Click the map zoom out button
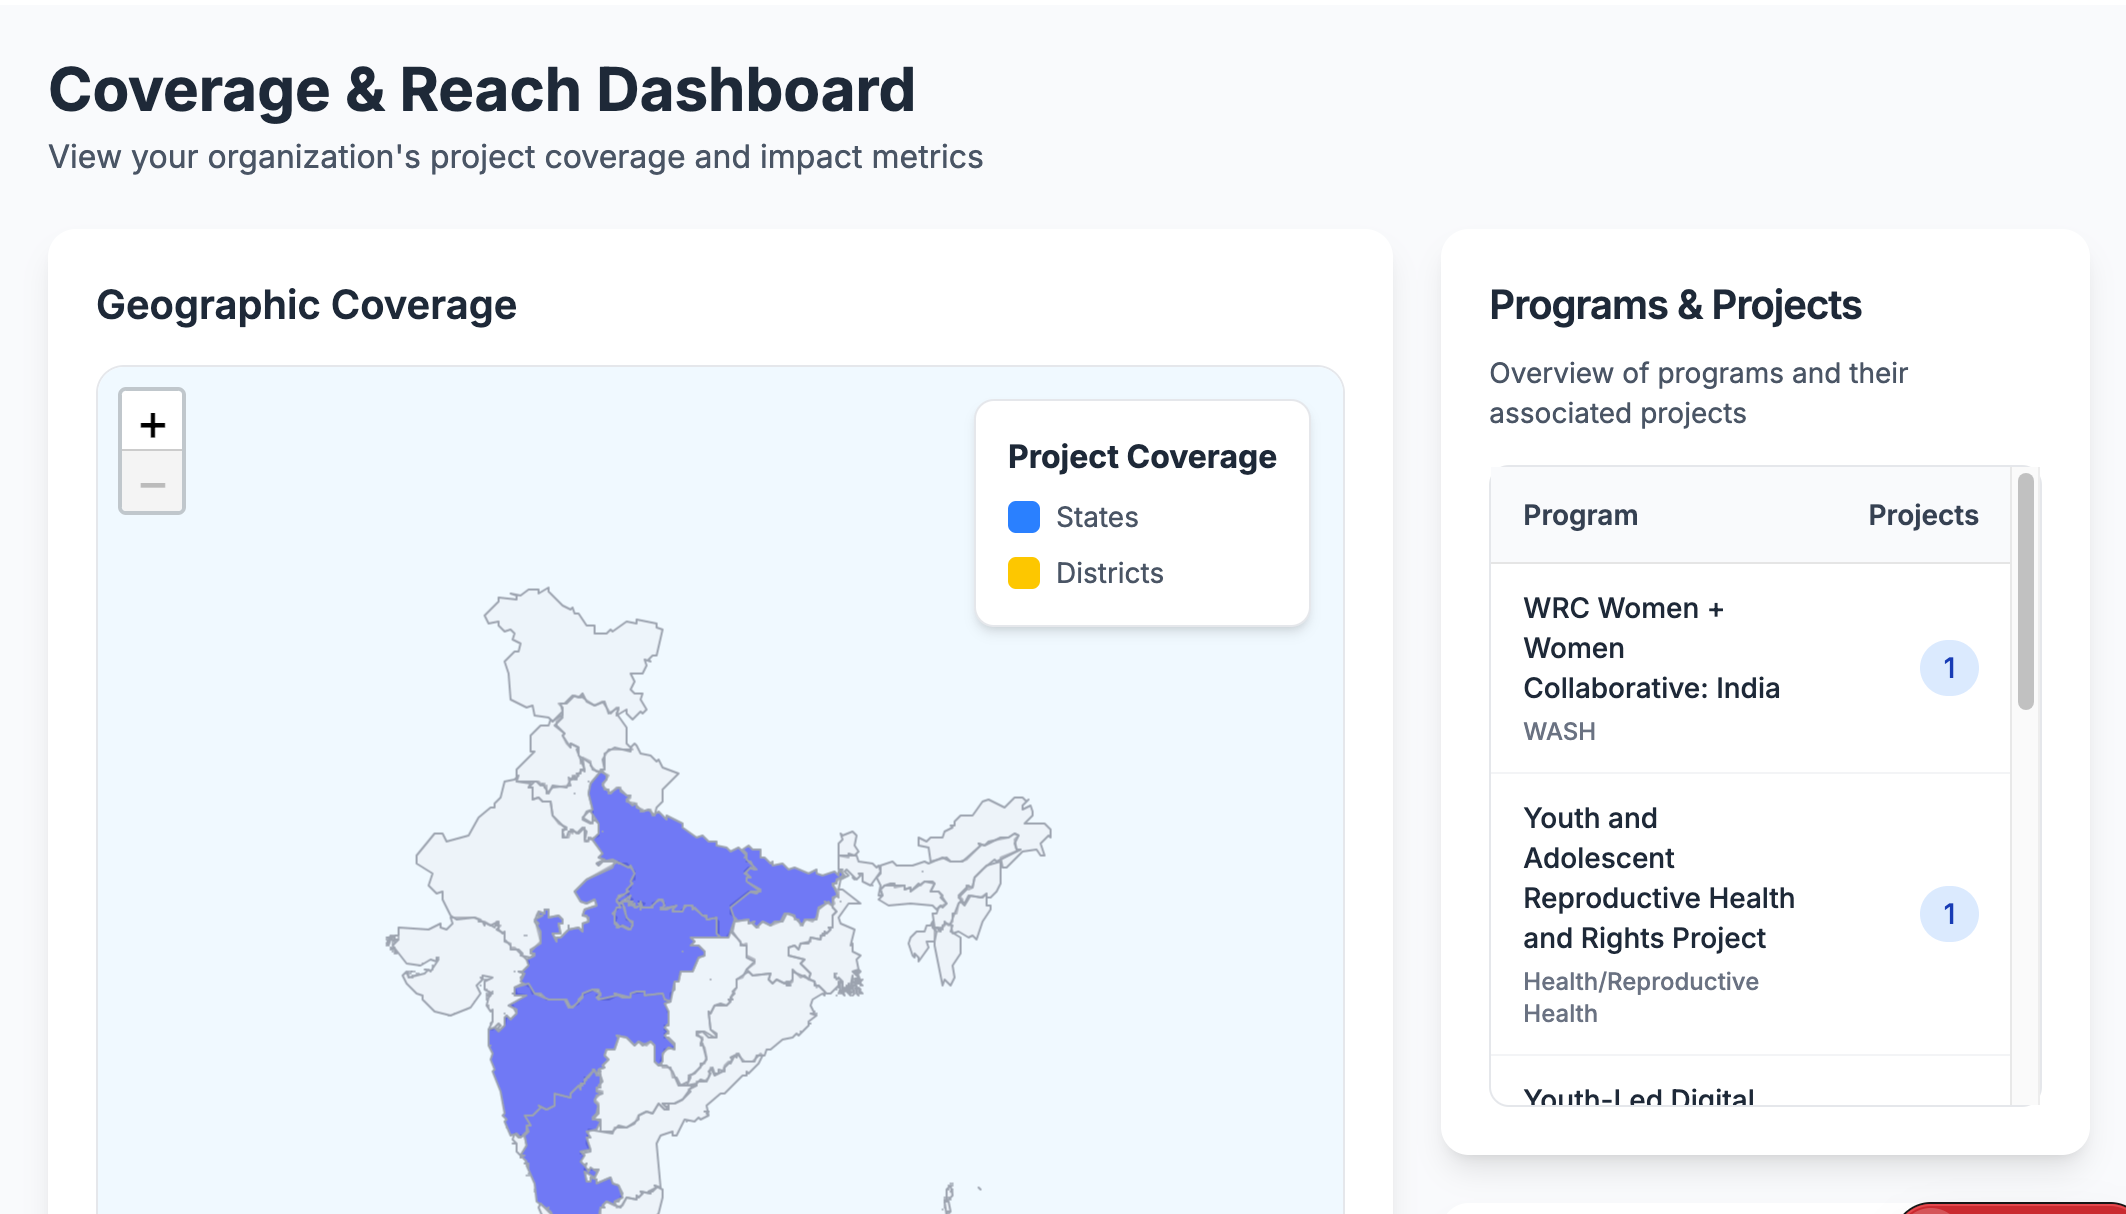The width and height of the screenshot is (2126, 1214). coord(152,485)
